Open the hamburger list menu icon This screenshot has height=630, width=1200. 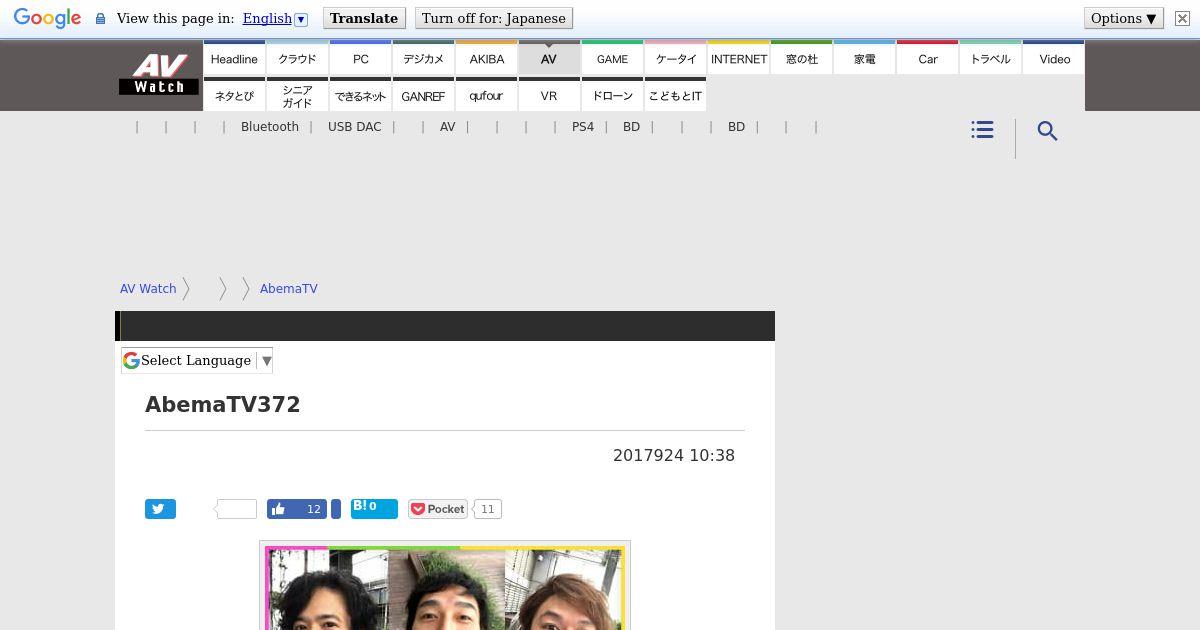tap(982, 130)
